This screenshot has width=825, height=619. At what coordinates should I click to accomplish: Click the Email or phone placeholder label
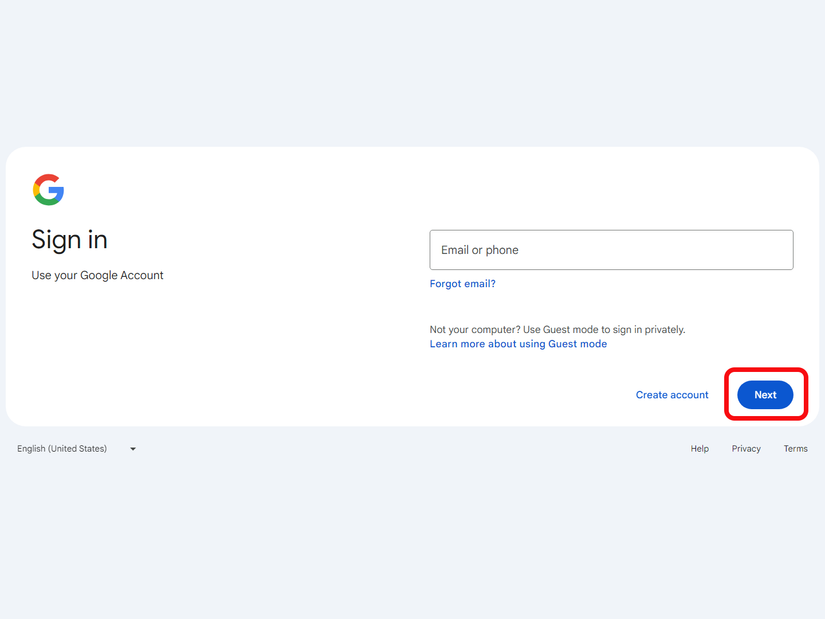(x=480, y=250)
